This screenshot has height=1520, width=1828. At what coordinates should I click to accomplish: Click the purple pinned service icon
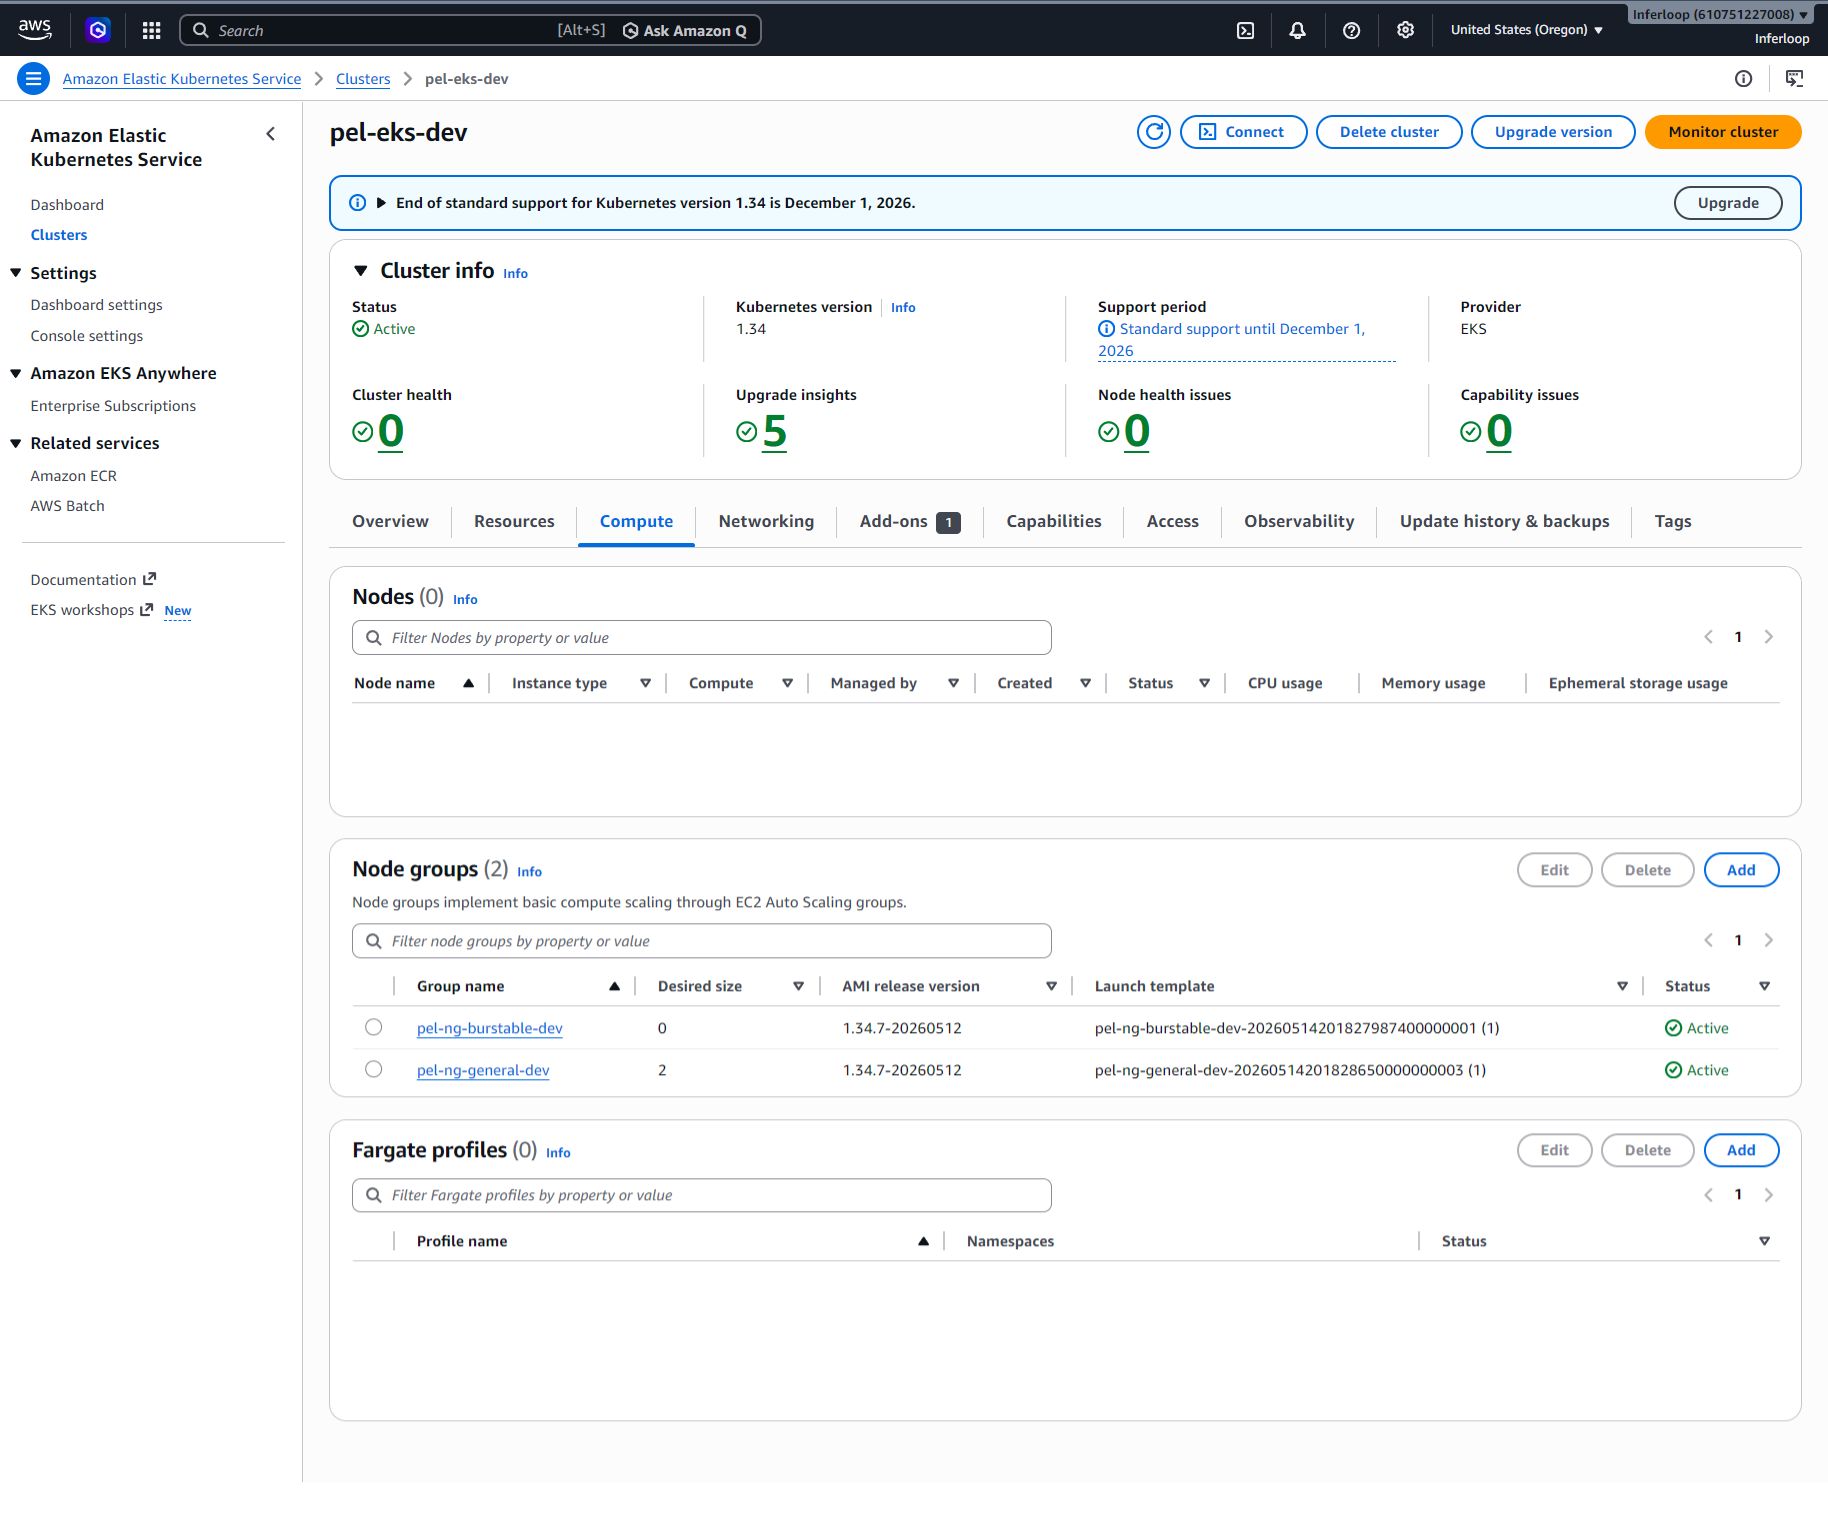coord(98,30)
